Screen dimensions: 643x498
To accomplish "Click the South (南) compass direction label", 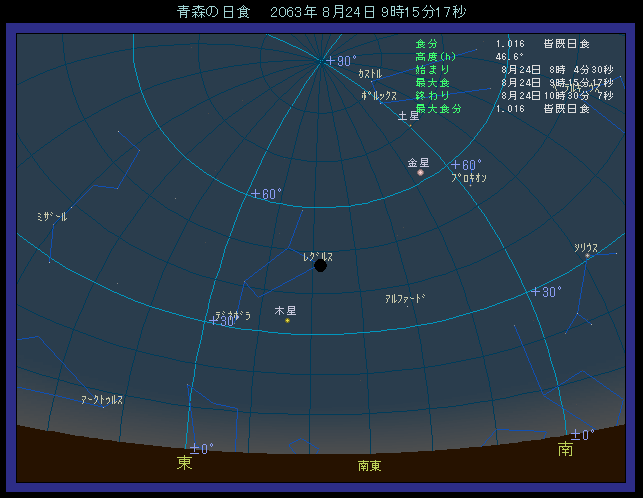I will [566, 451].
